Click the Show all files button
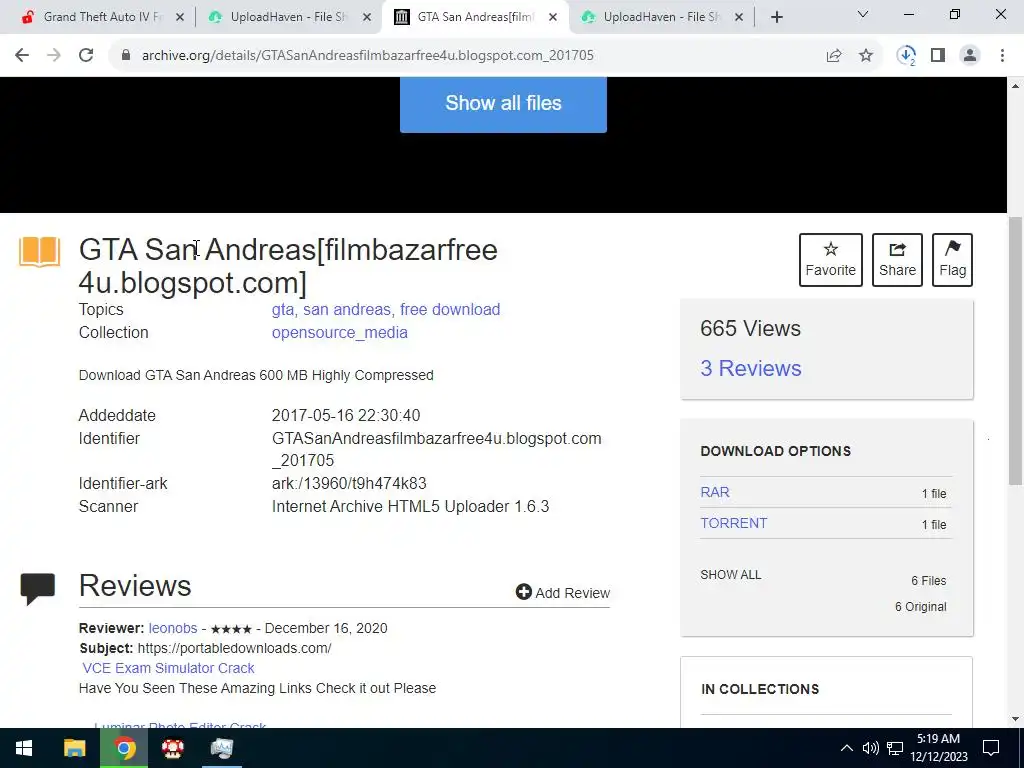Image resolution: width=1024 pixels, height=768 pixels. tap(503, 104)
